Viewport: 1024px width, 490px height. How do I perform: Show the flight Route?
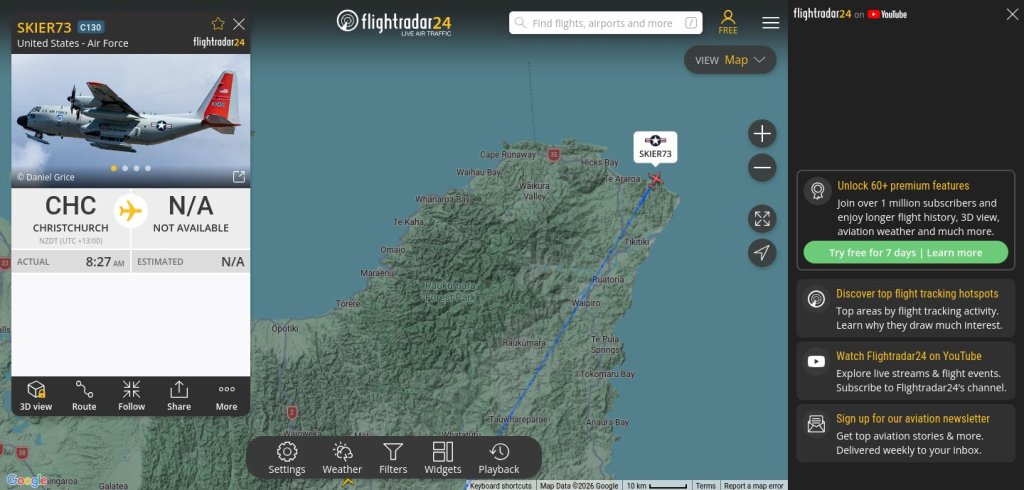tap(84, 395)
